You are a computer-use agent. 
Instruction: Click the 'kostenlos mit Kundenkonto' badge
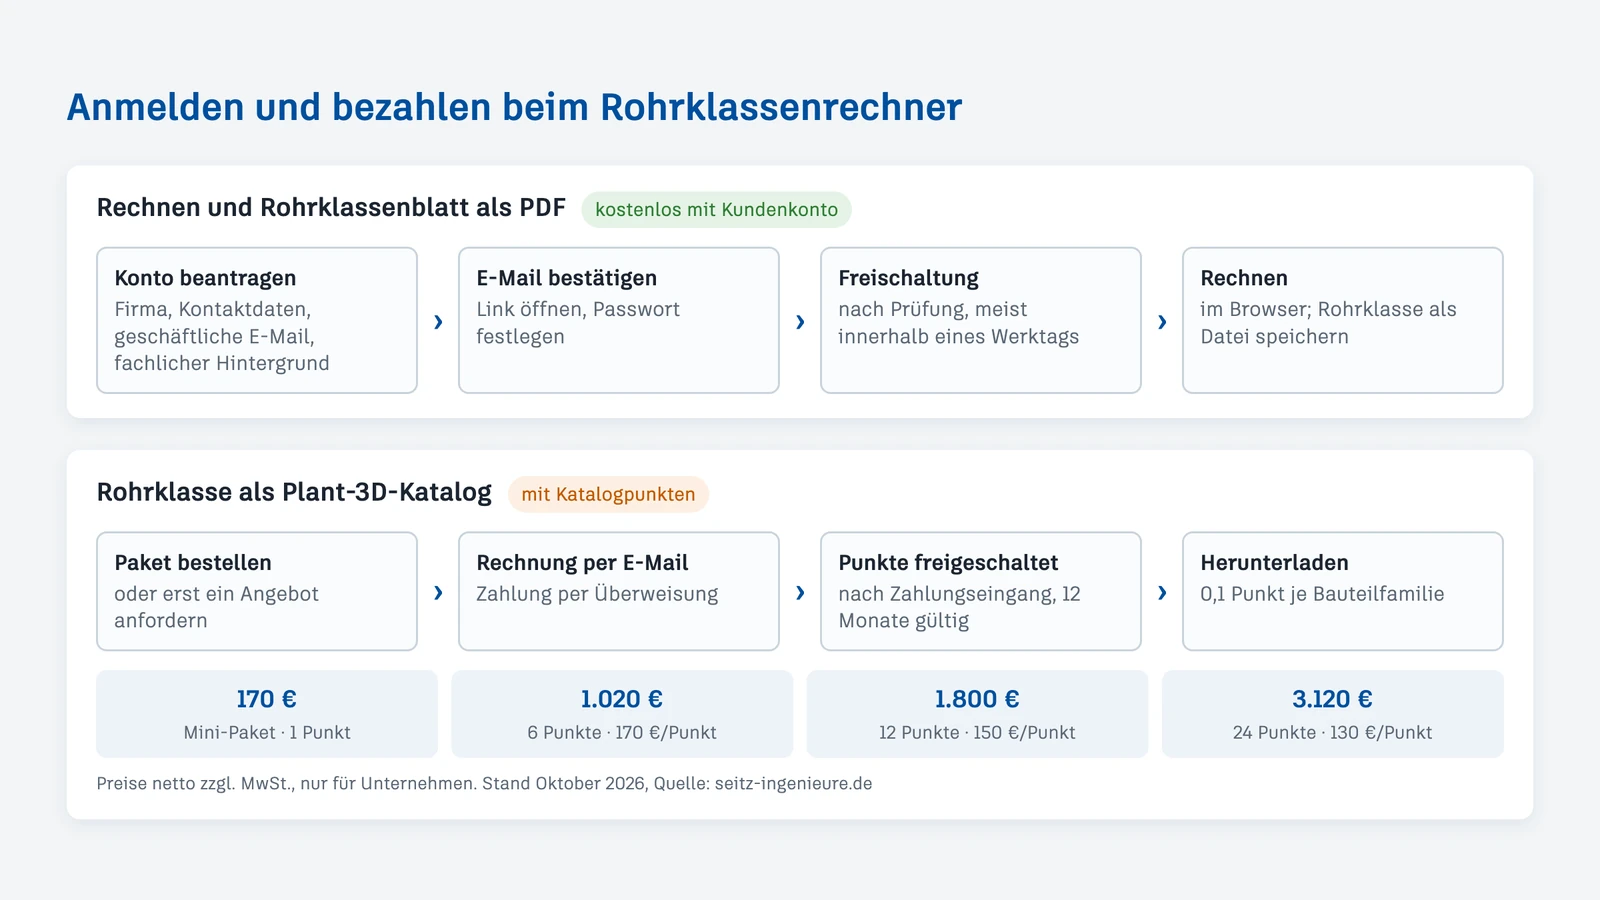coord(717,209)
